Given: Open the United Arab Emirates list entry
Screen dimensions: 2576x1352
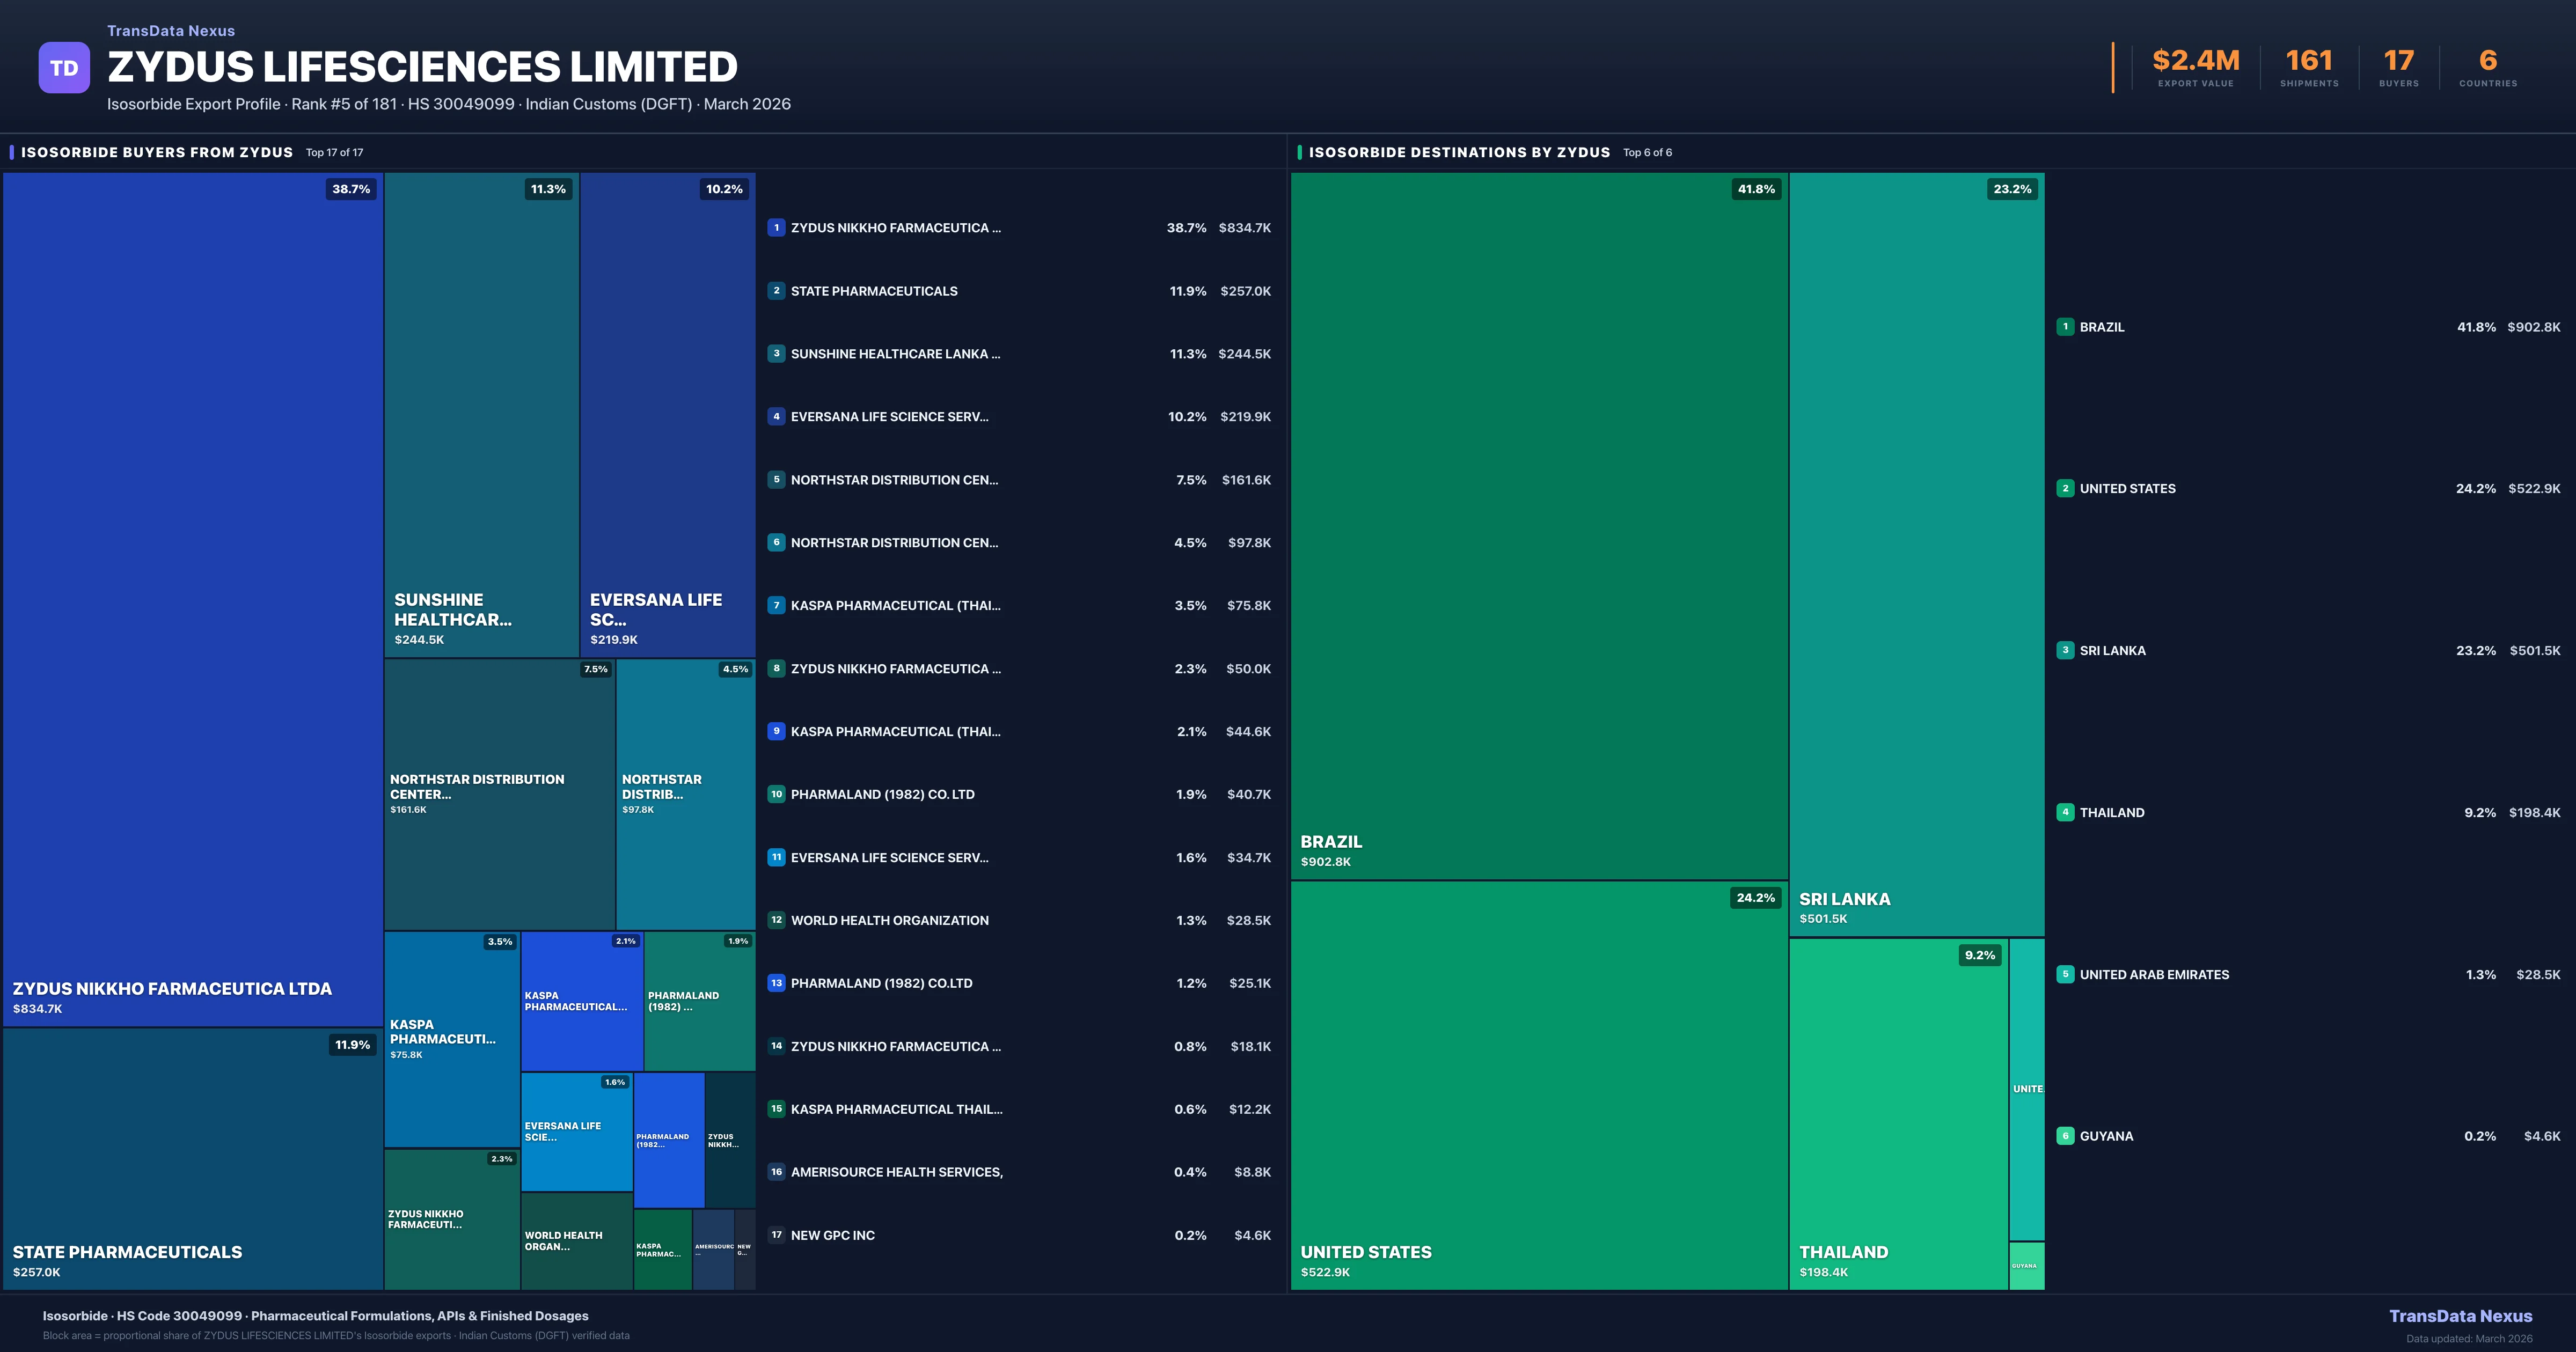Looking at the screenshot, I should 2154,975.
